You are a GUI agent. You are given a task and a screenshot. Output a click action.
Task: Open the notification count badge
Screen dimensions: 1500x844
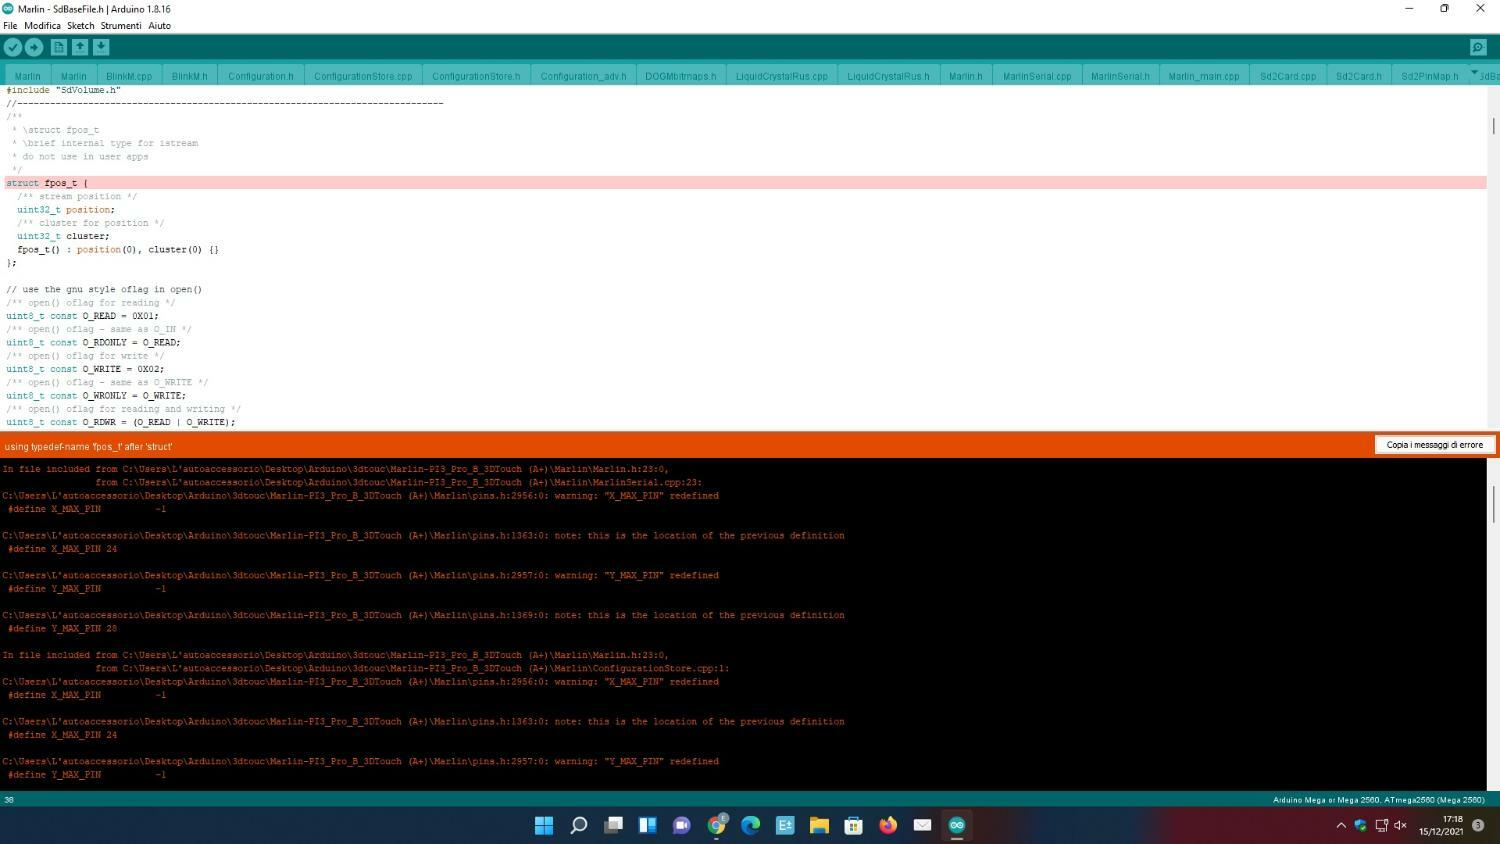click(1478, 825)
